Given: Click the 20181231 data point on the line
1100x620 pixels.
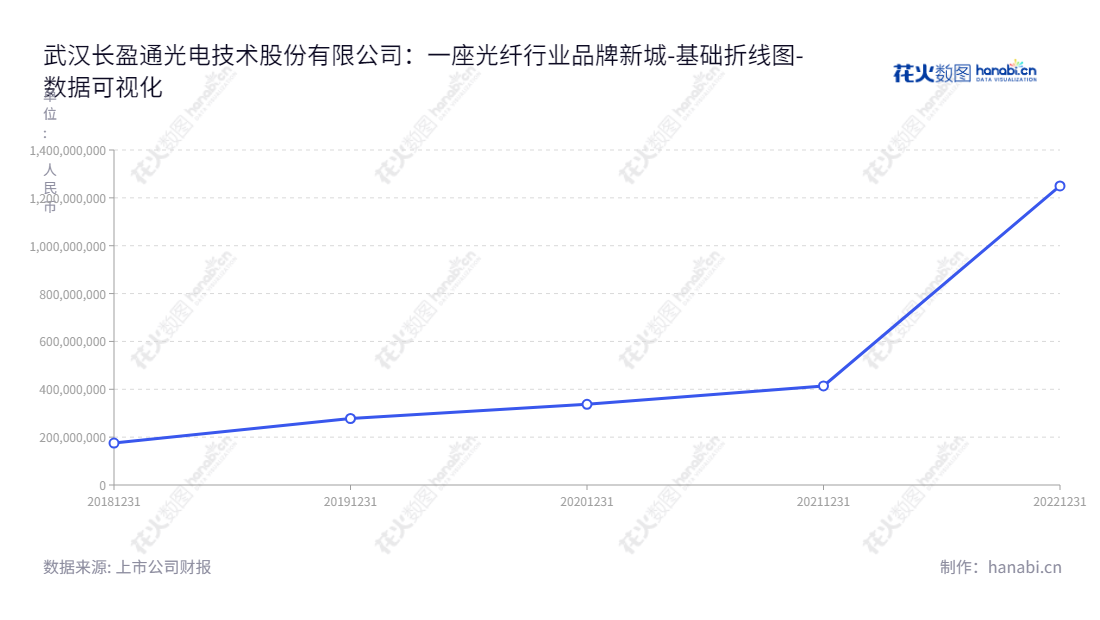Looking at the screenshot, I should [114, 443].
